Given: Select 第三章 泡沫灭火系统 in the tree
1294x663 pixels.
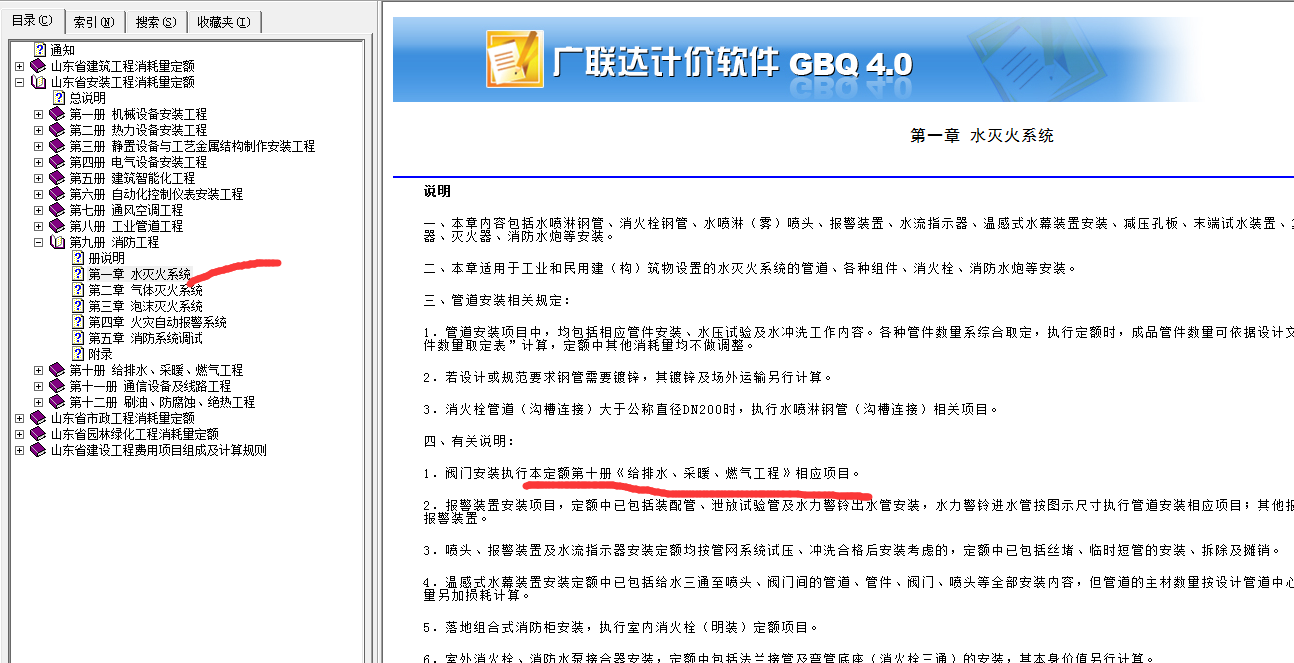Looking at the screenshot, I should (145, 306).
